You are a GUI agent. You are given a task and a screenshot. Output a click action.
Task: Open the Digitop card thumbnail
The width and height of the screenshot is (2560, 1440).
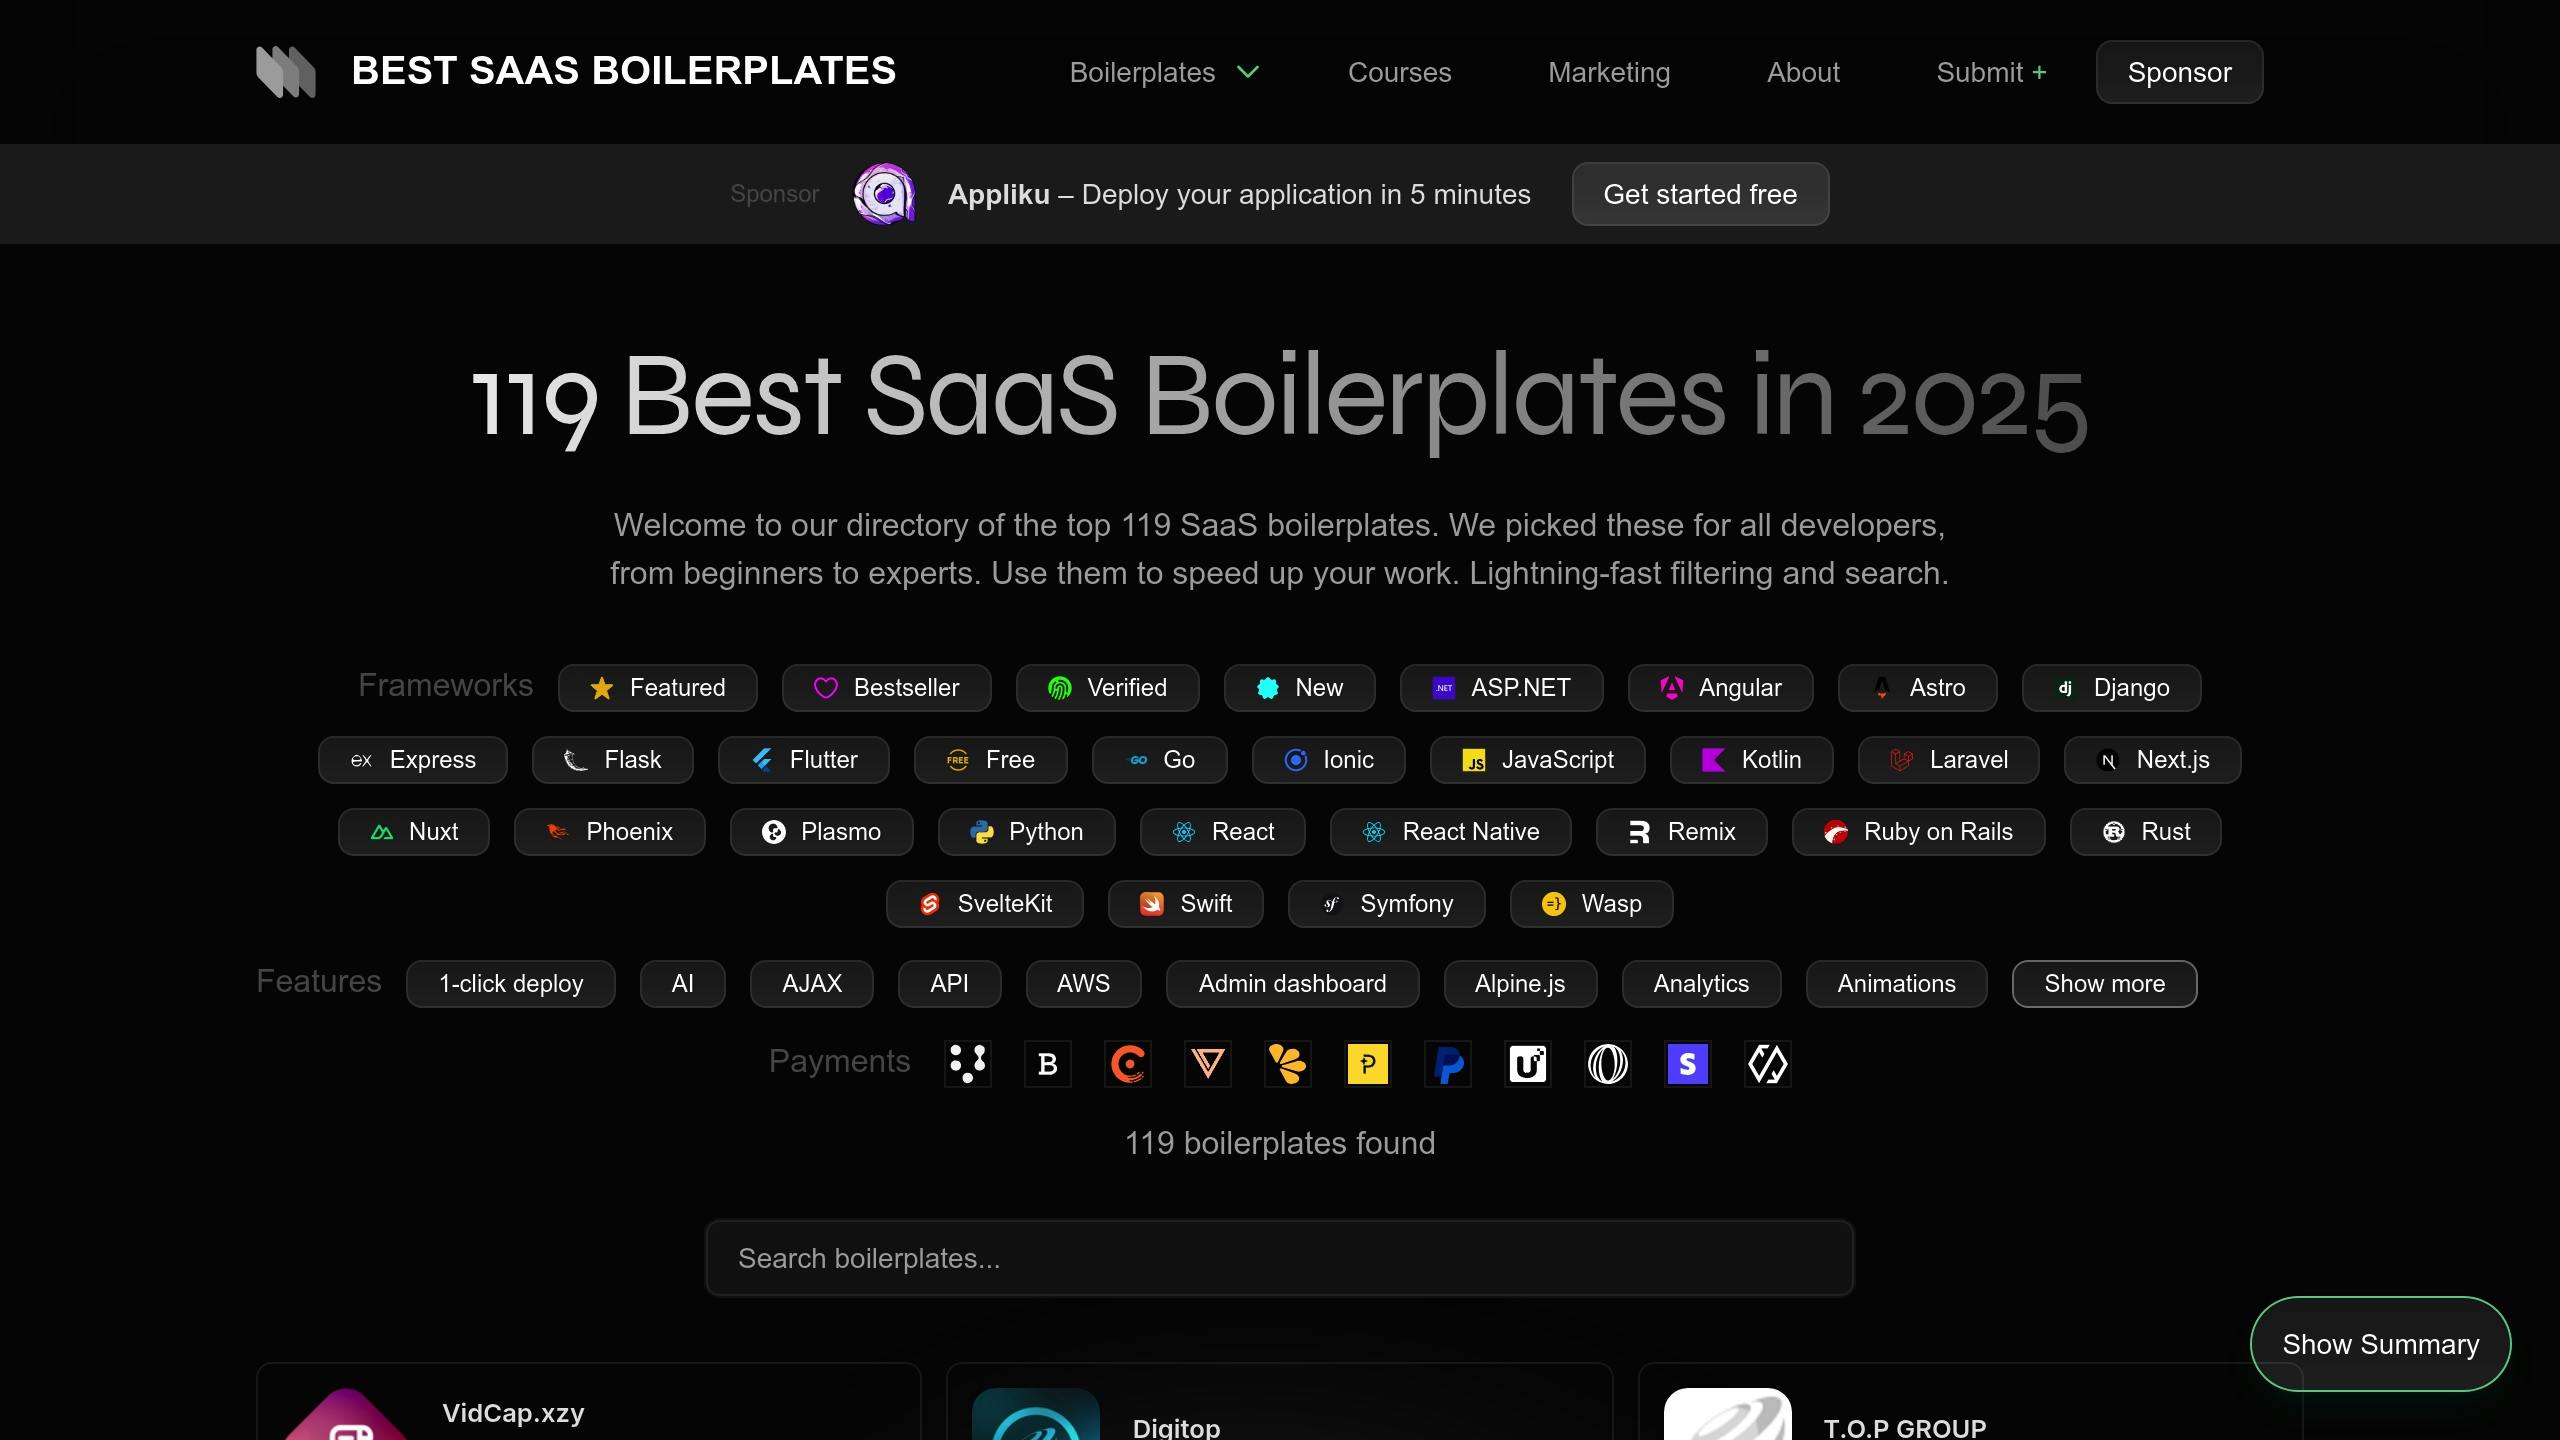pos(1035,1414)
